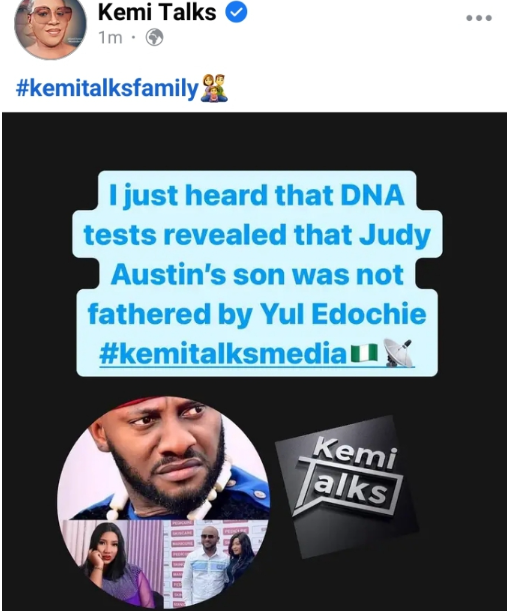The height and width of the screenshot is (611, 507).
Task: Click the satellite dish emoji
Action: click(398, 353)
